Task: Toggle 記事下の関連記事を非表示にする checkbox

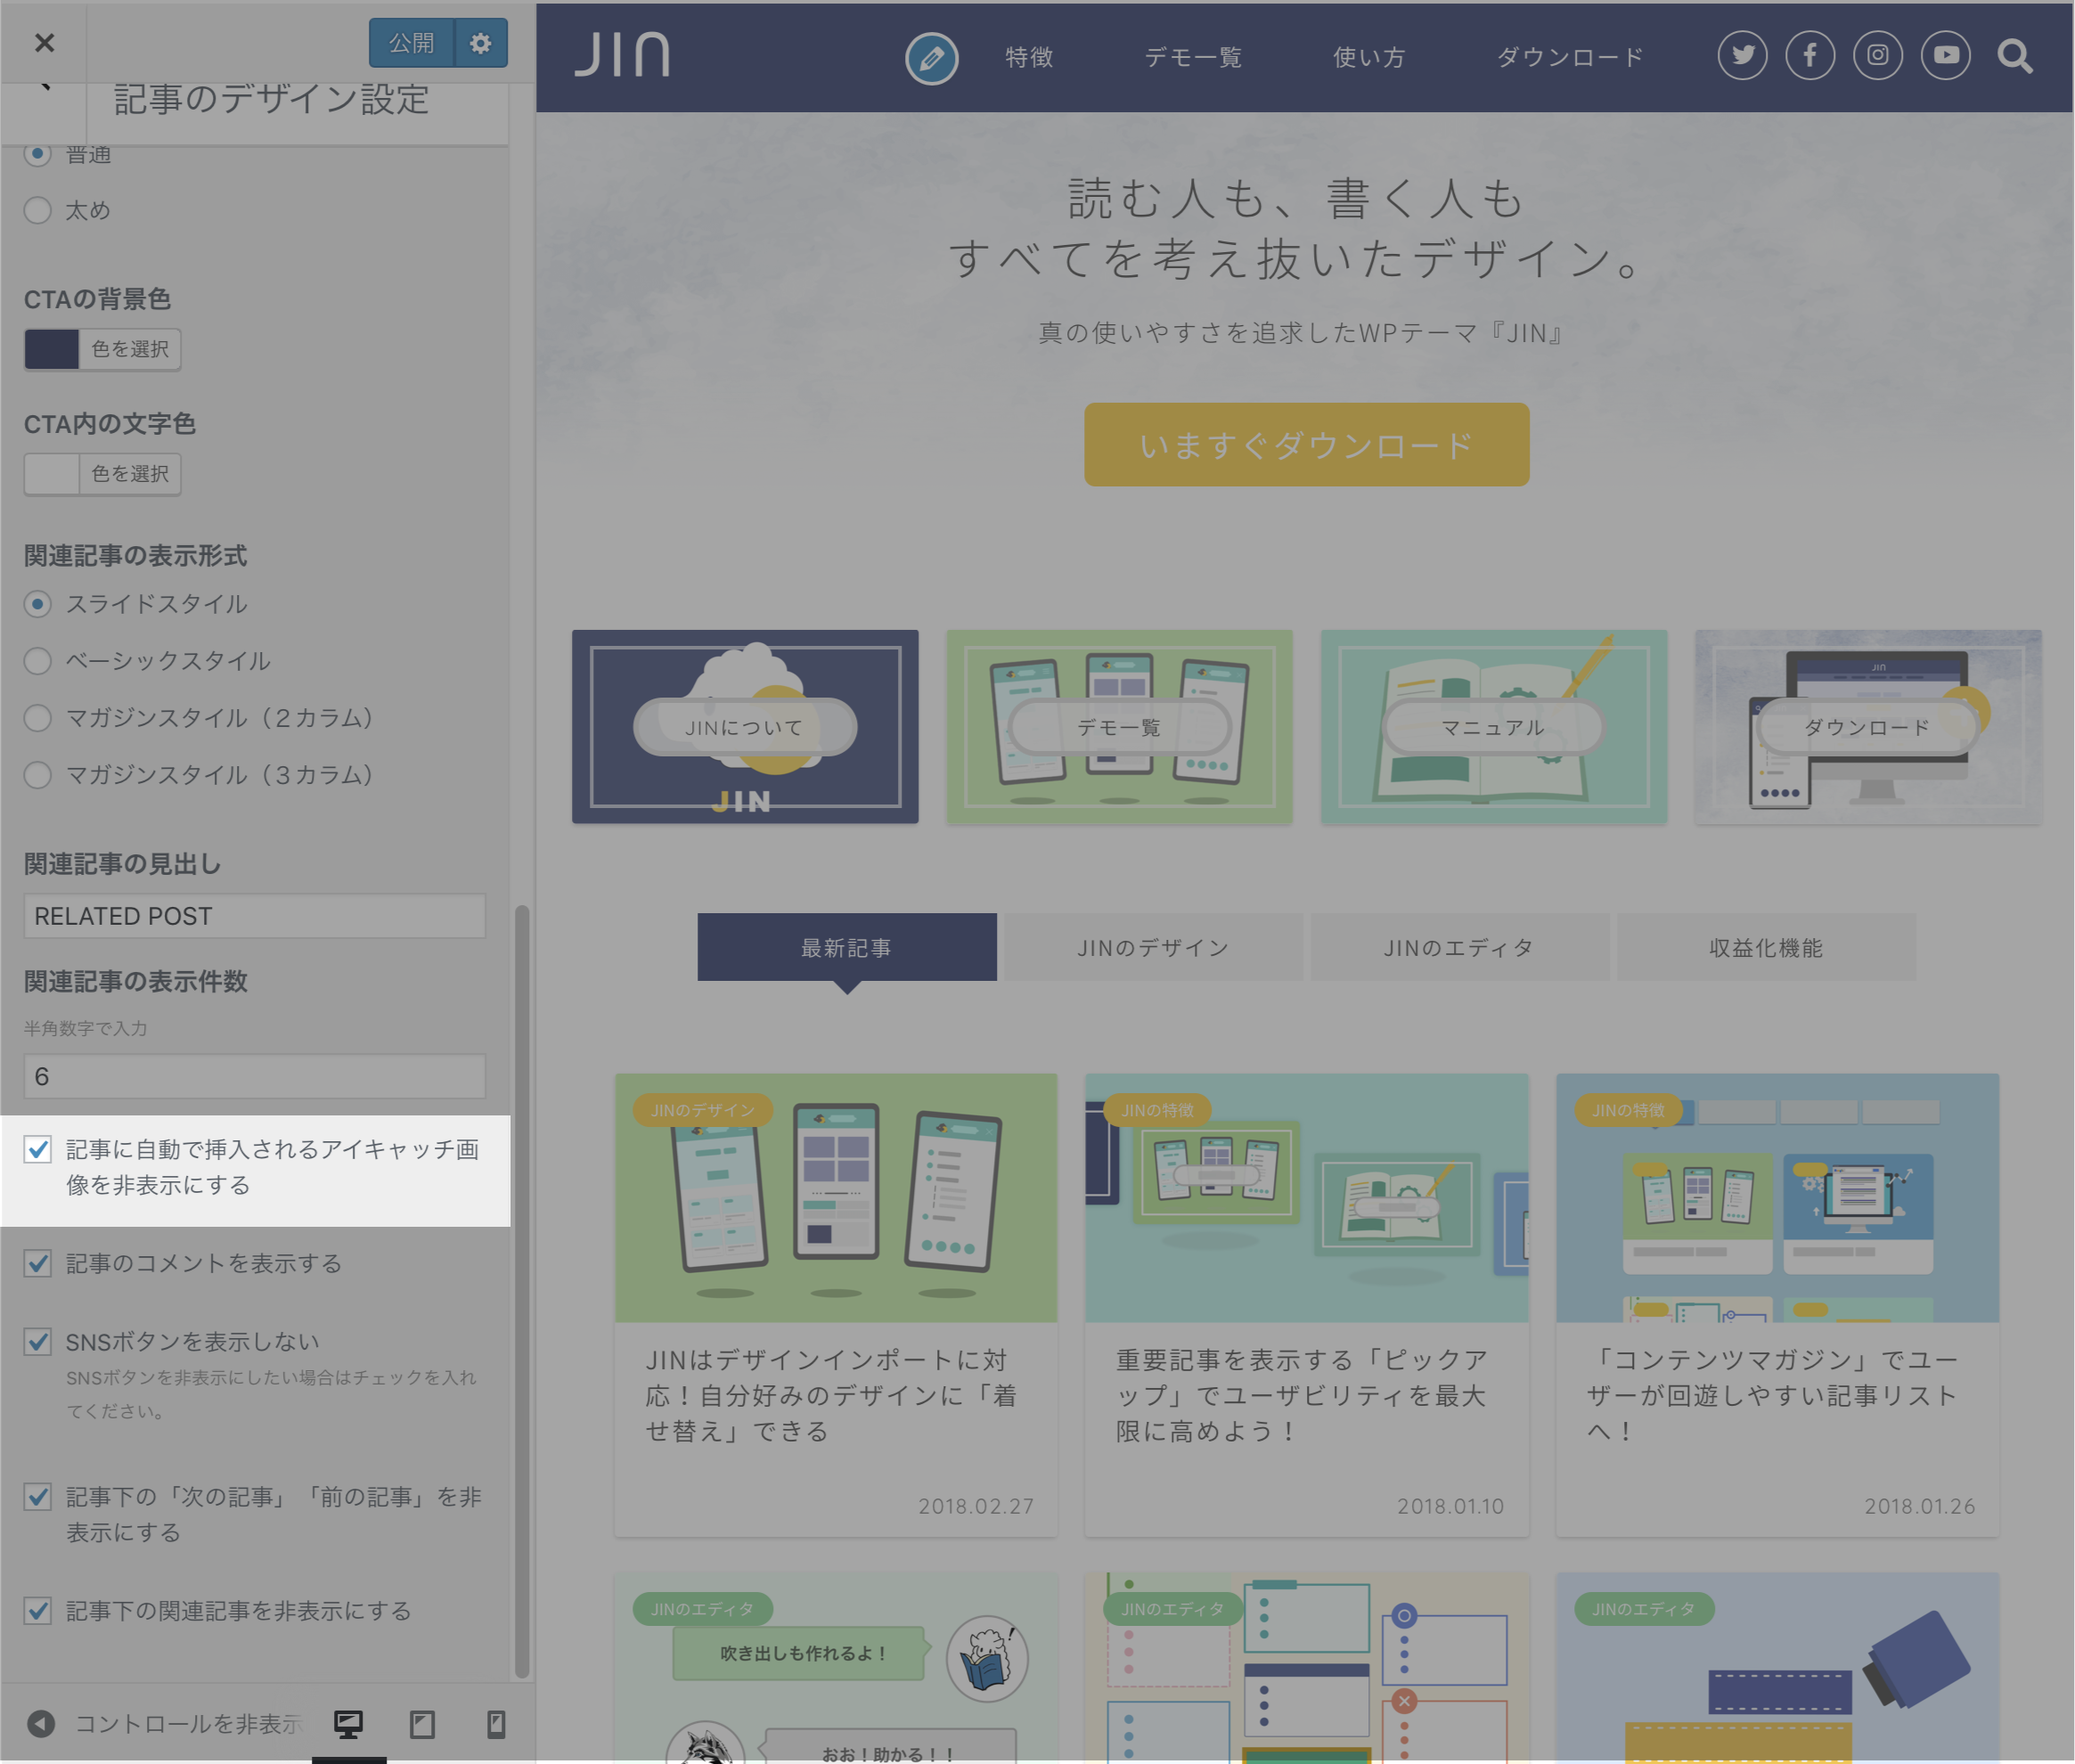Action: [x=38, y=1611]
